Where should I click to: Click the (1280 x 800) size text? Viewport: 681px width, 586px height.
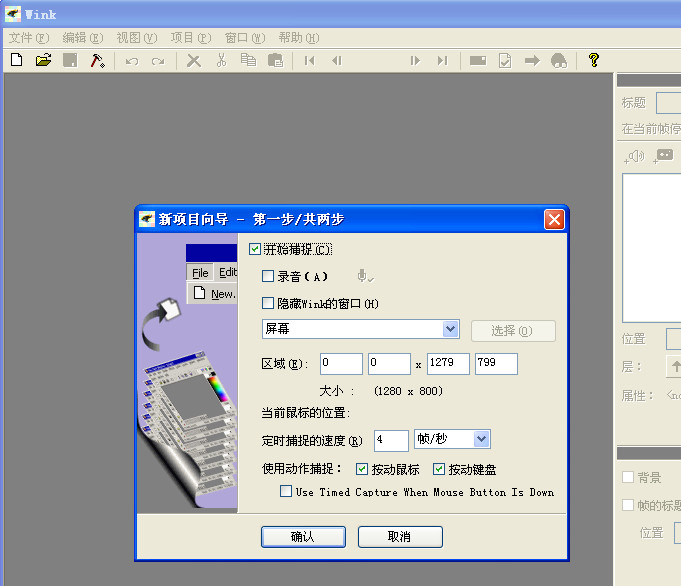coord(408,391)
